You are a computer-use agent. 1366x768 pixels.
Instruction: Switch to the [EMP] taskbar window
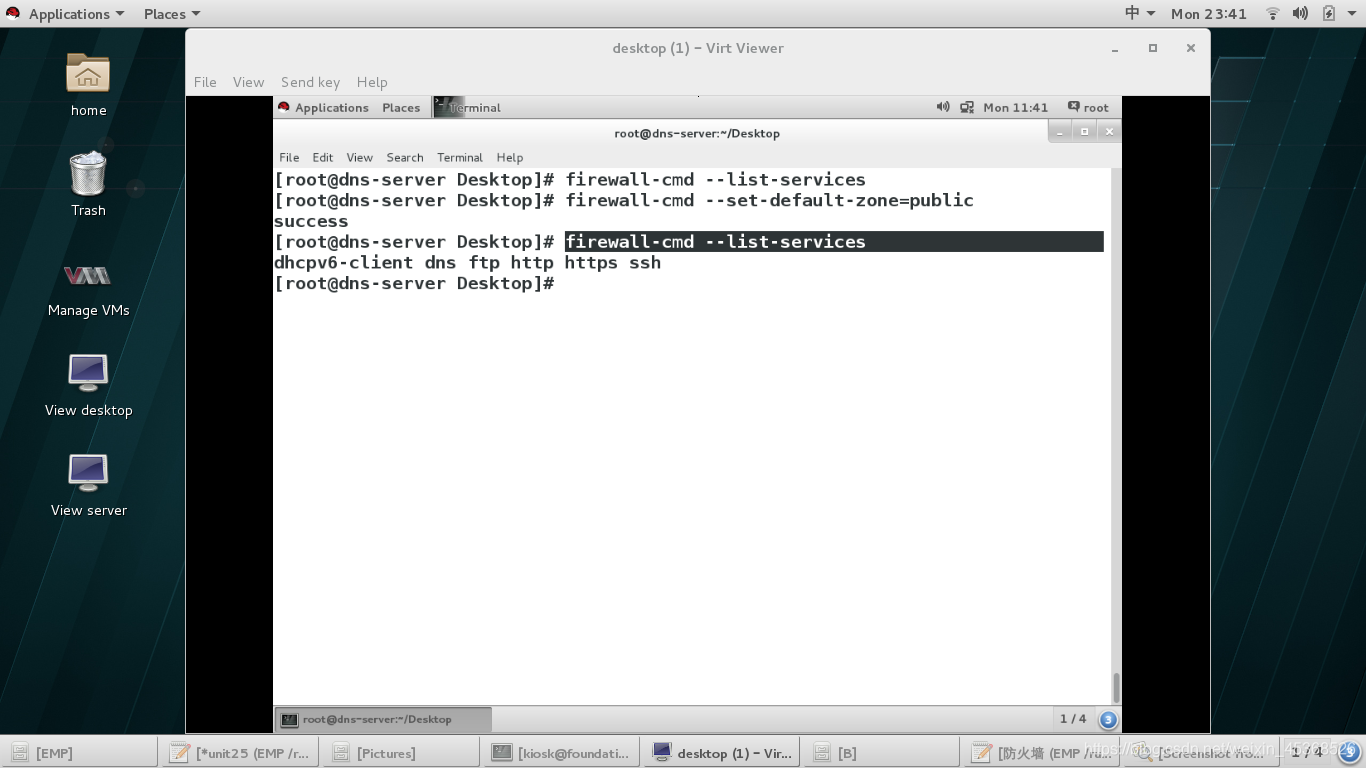click(x=79, y=752)
